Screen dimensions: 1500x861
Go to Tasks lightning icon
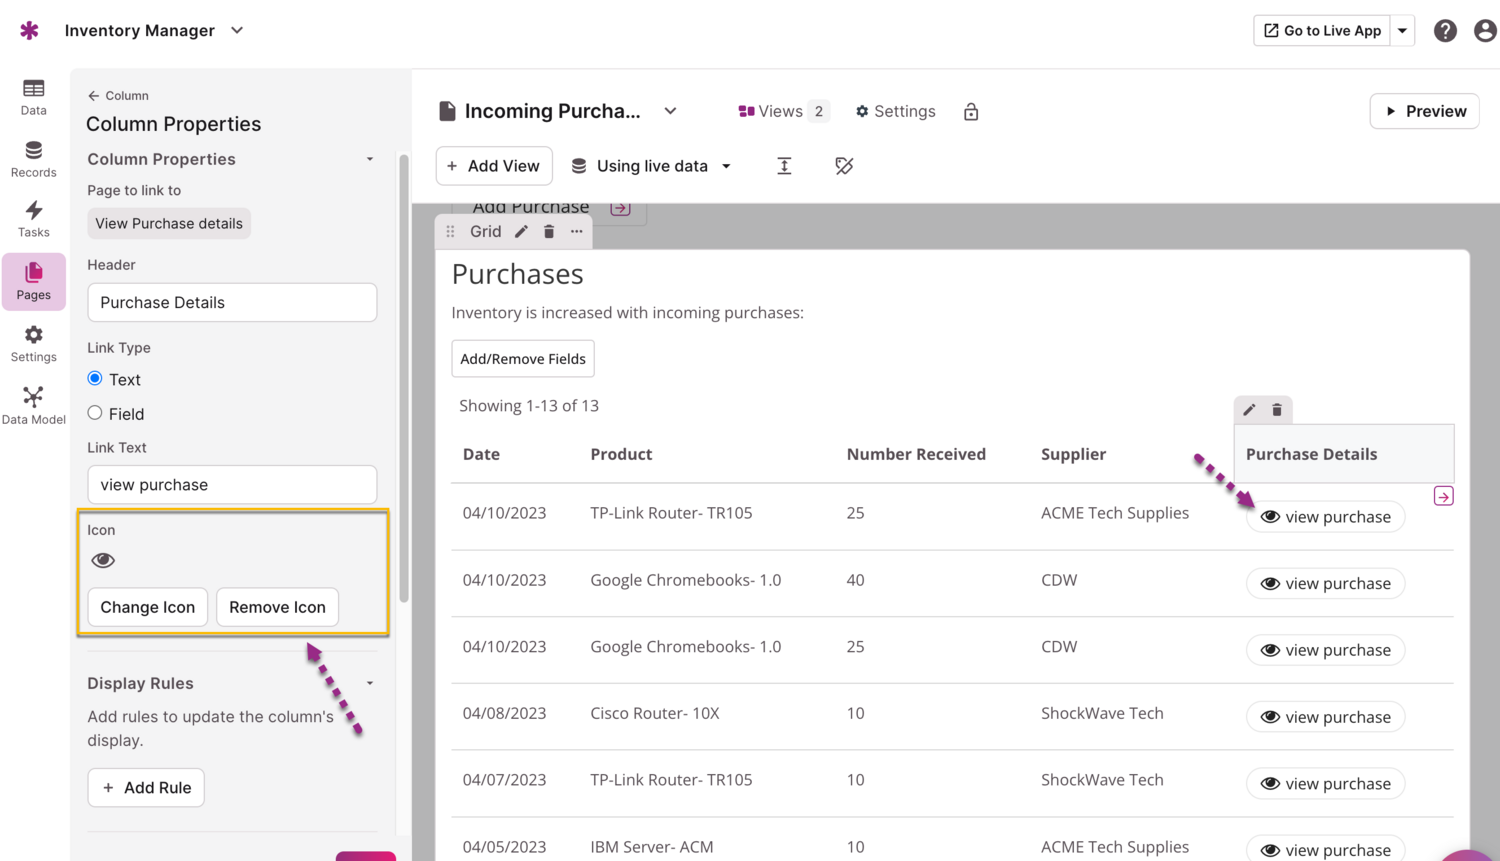click(33, 218)
